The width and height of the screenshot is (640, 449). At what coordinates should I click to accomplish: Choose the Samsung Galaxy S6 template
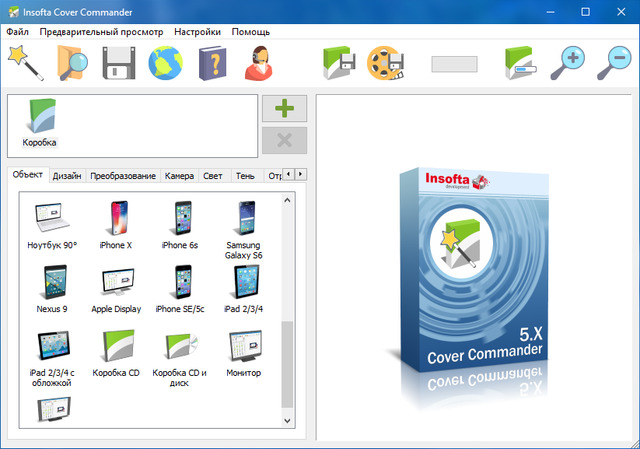tap(244, 227)
